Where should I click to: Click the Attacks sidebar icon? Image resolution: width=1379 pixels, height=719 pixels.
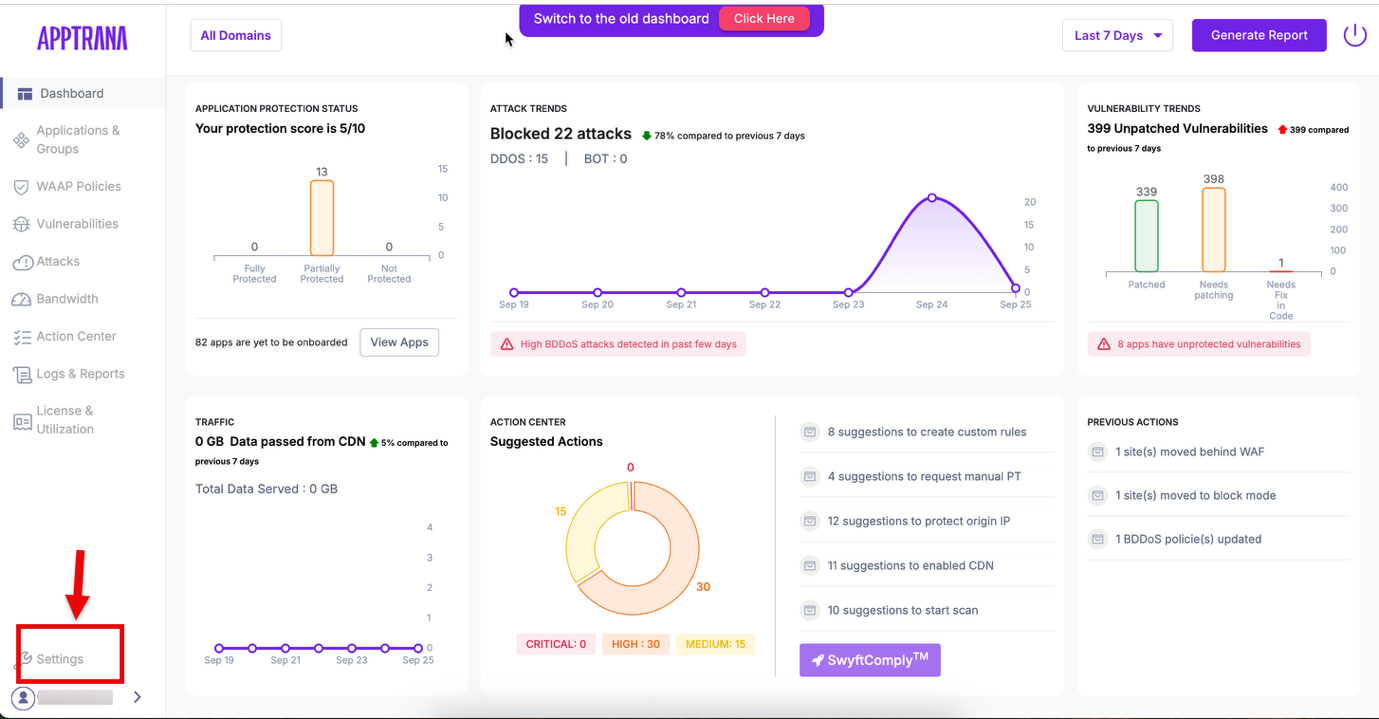22,262
